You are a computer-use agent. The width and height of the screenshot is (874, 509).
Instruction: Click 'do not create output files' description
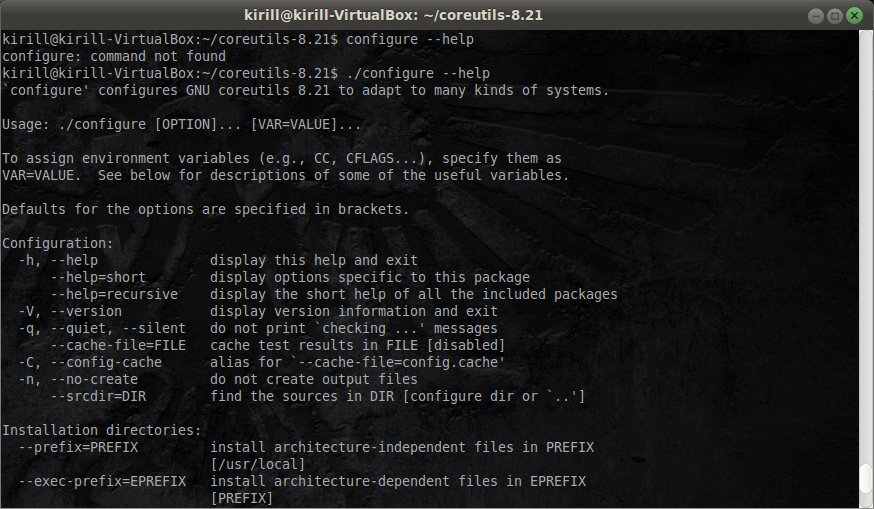(314, 379)
